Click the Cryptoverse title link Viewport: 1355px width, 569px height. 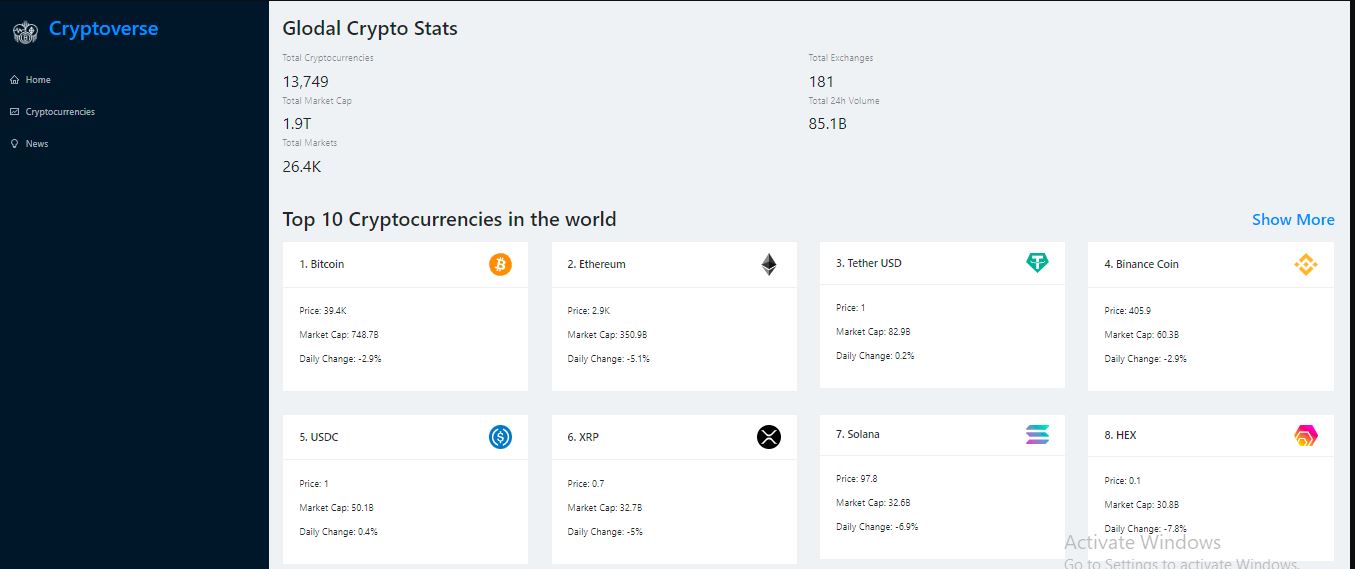click(103, 29)
